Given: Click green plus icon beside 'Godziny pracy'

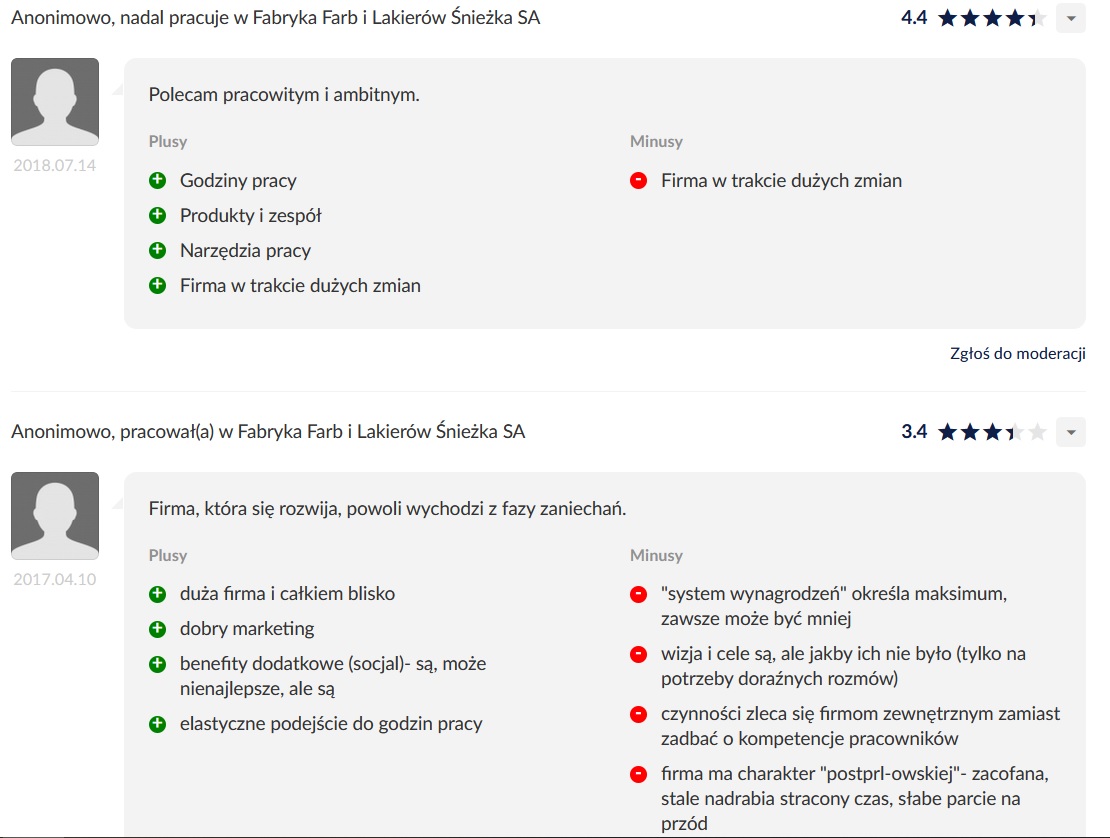Looking at the screenshot, I should tap(157, 181).
